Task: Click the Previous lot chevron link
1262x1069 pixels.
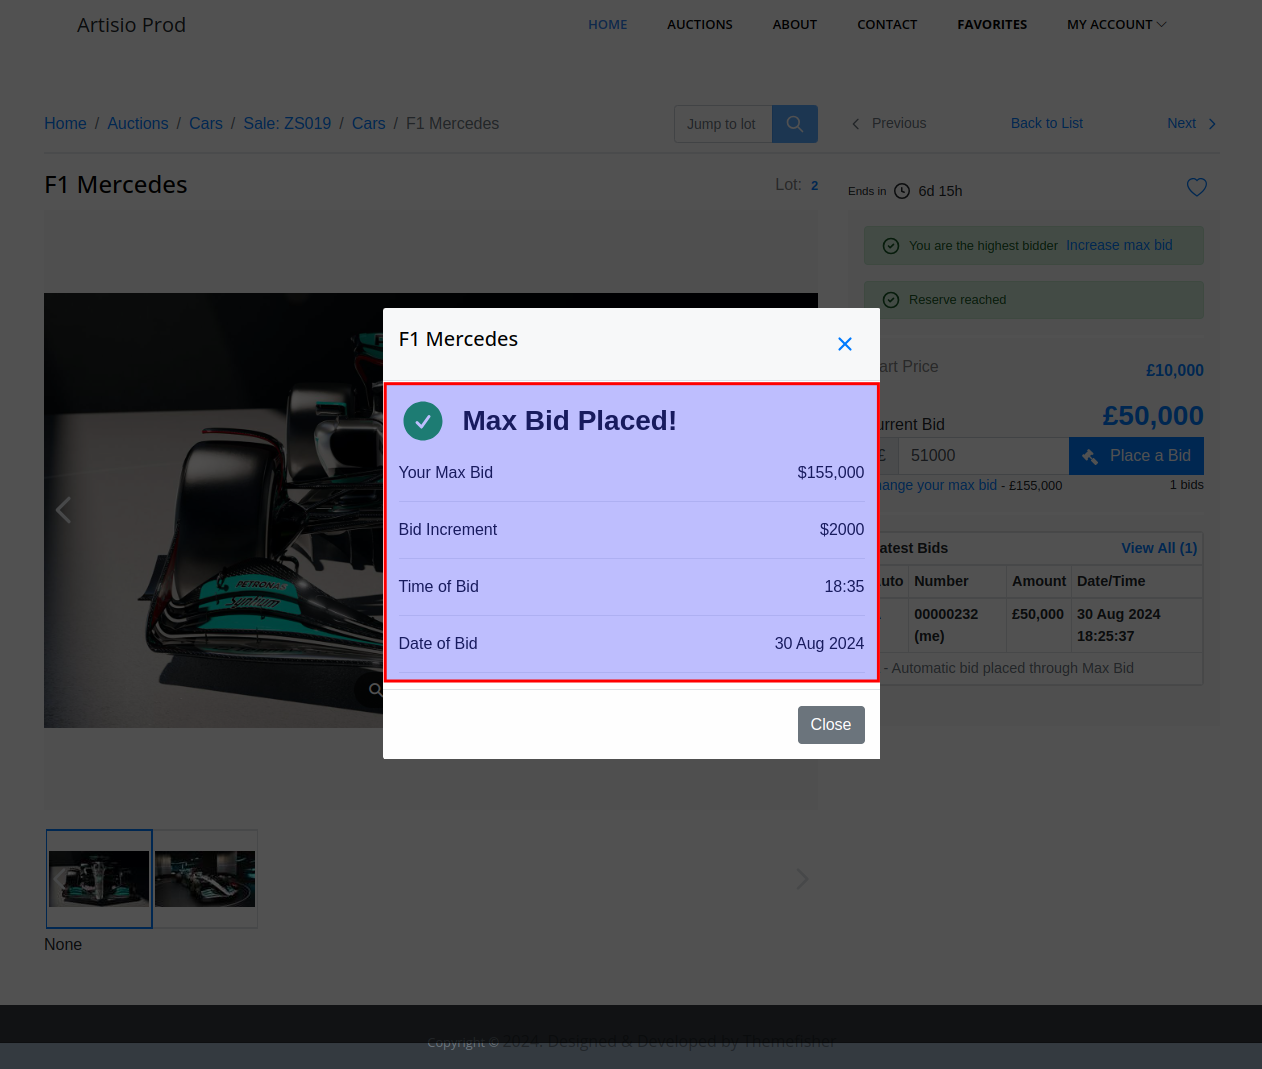Action: (x=888, y=123)
